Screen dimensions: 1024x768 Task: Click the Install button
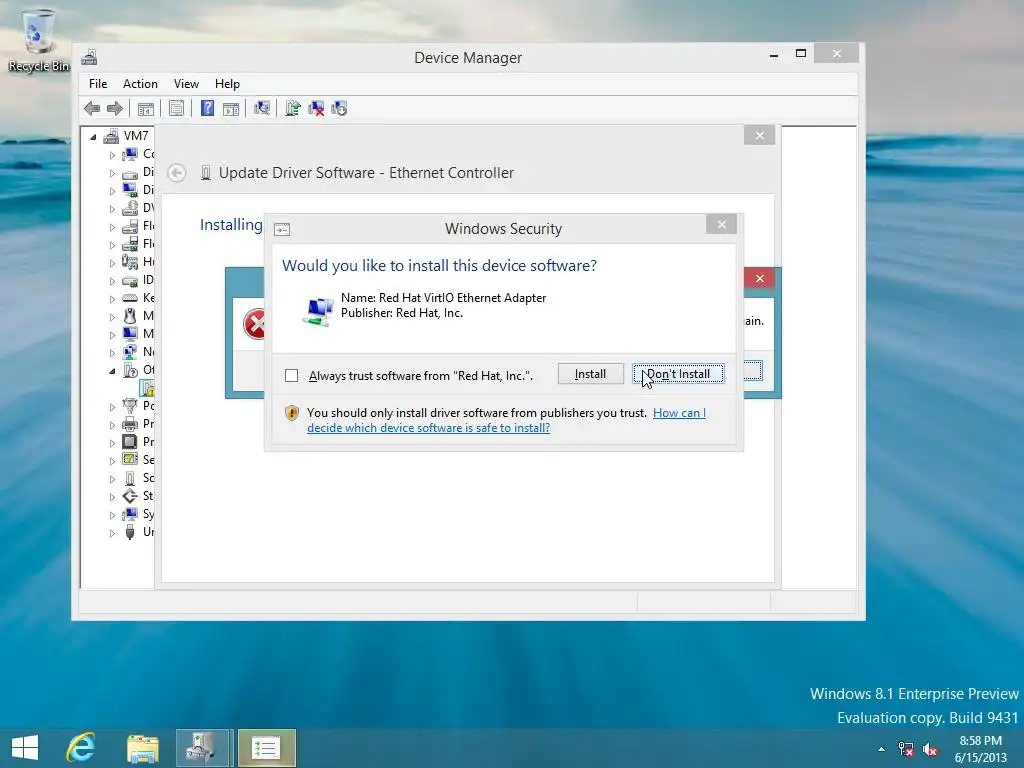(590, 374)
